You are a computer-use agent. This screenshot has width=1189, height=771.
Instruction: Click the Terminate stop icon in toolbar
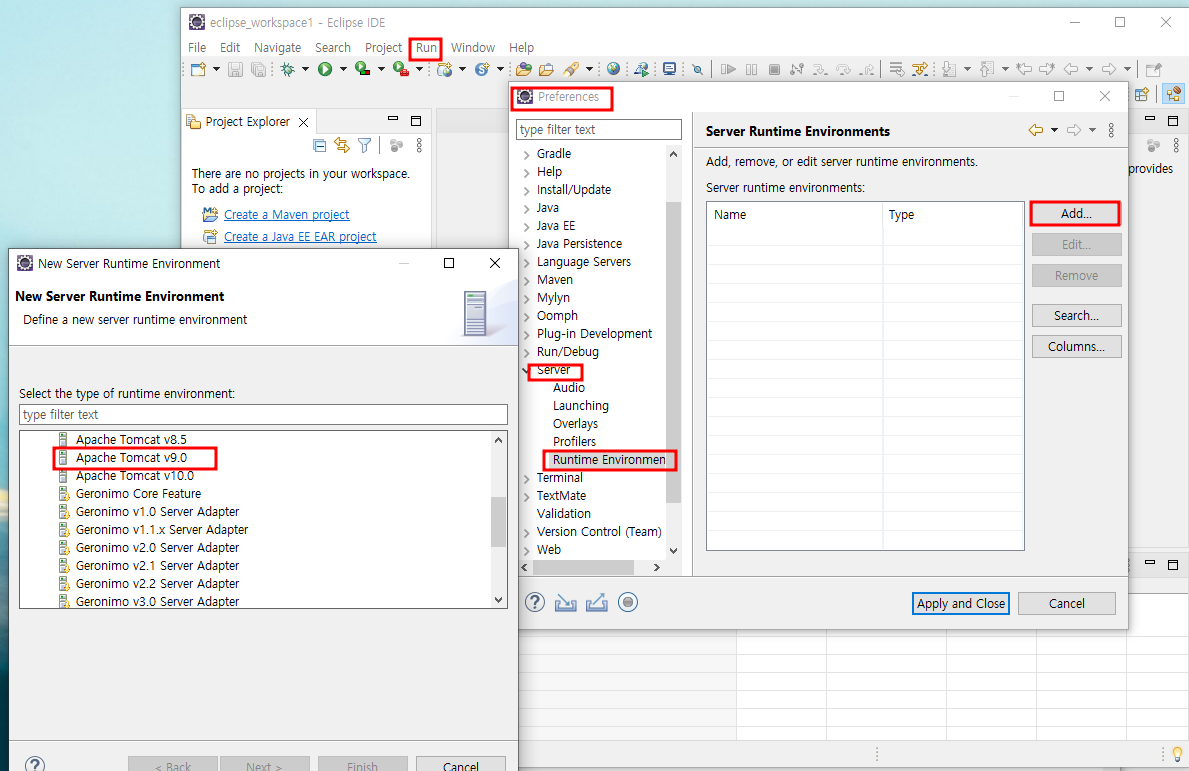click(x=774, y=70)
